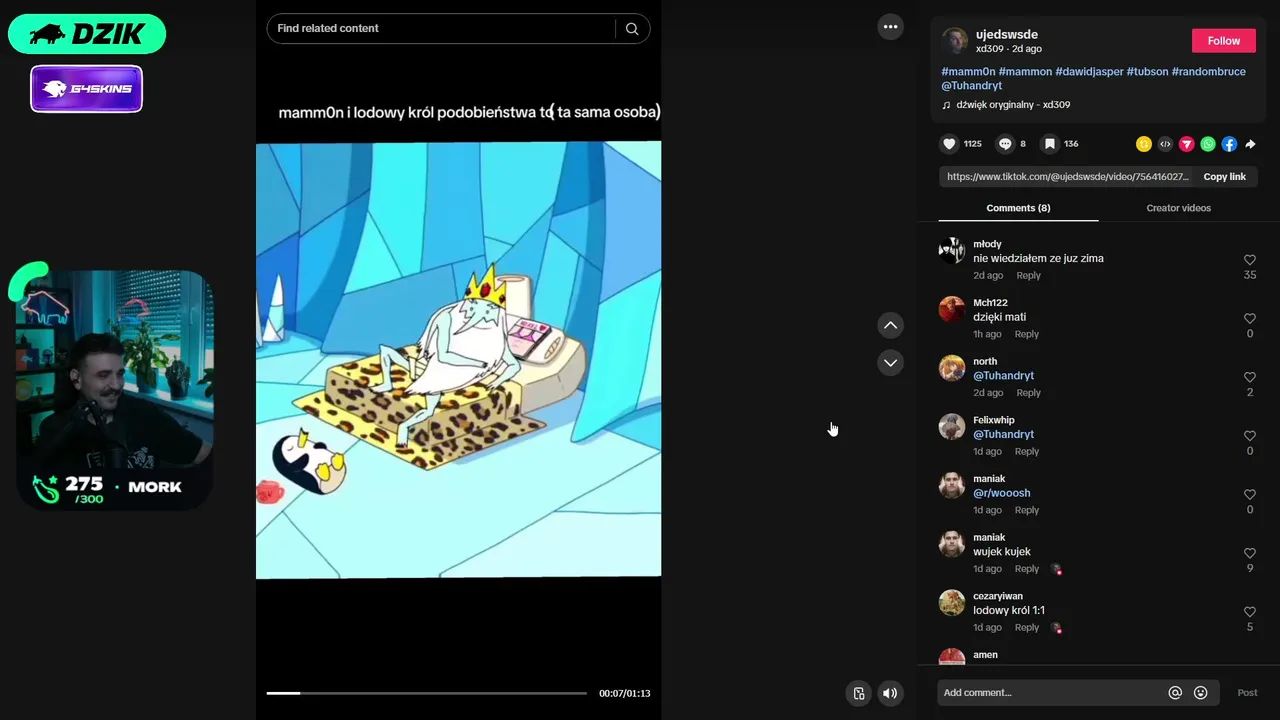Repost using the yellow repost icon
This screenshot has height=720, width=1280.
(x=1144, y=144)
